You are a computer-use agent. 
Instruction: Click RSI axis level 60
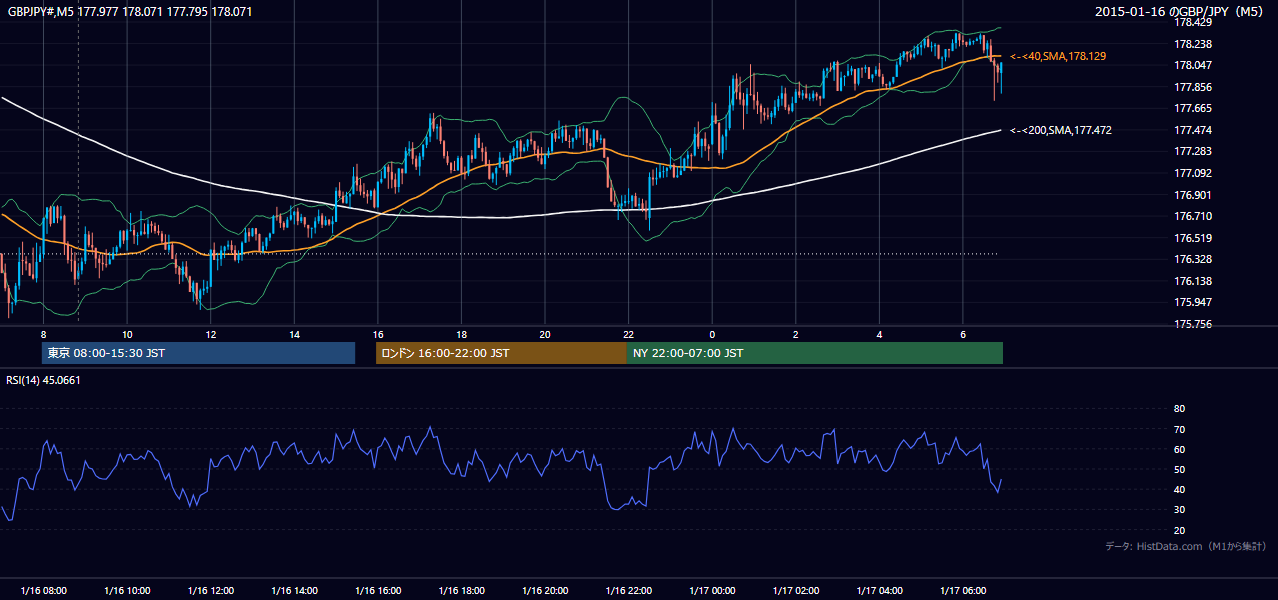click(1179, 449)
